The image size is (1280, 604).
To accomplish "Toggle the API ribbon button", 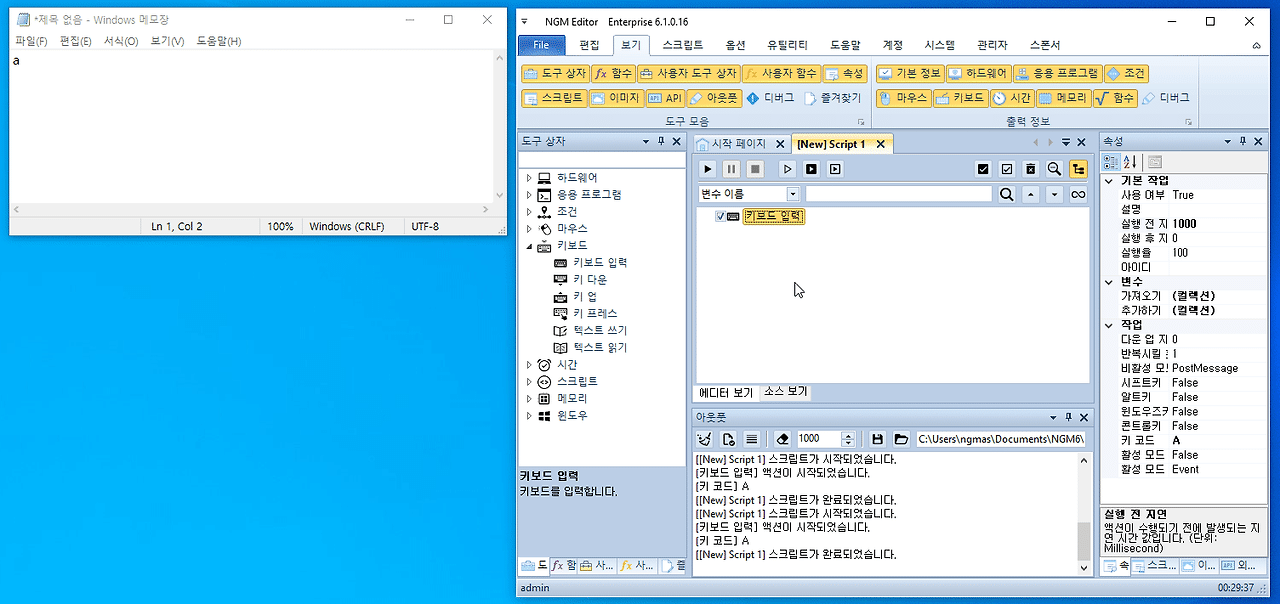I will click(665, 98).
